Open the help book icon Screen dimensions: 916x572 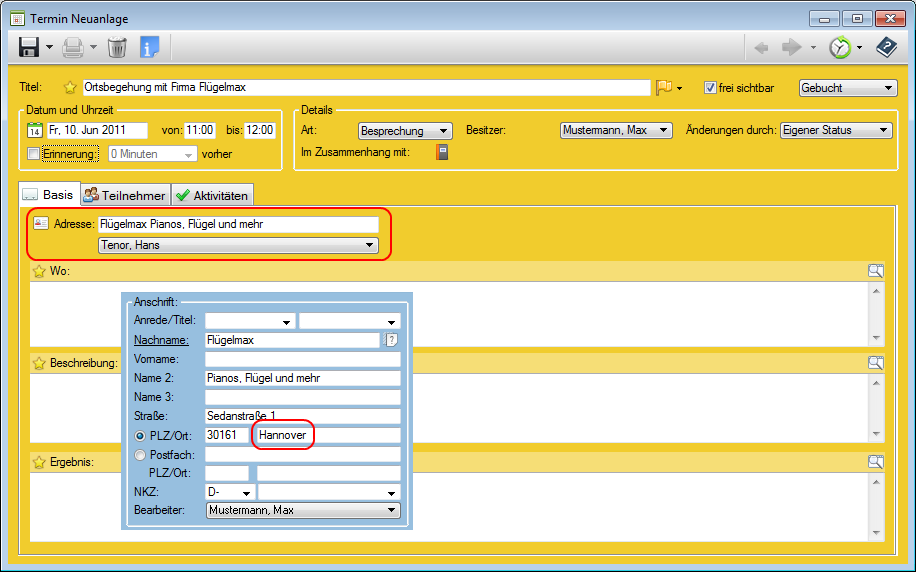pyautogui.click(x=886, y=47)
